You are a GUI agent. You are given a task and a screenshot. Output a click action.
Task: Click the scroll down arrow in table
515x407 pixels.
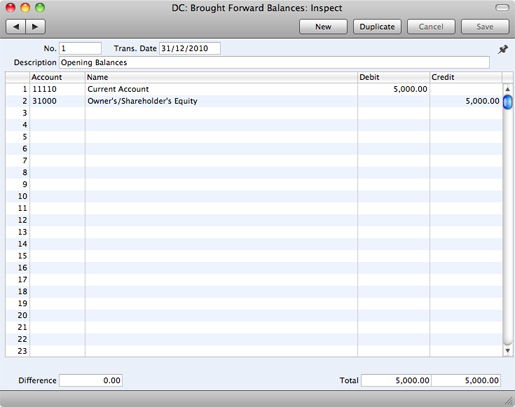click(507, 350)
